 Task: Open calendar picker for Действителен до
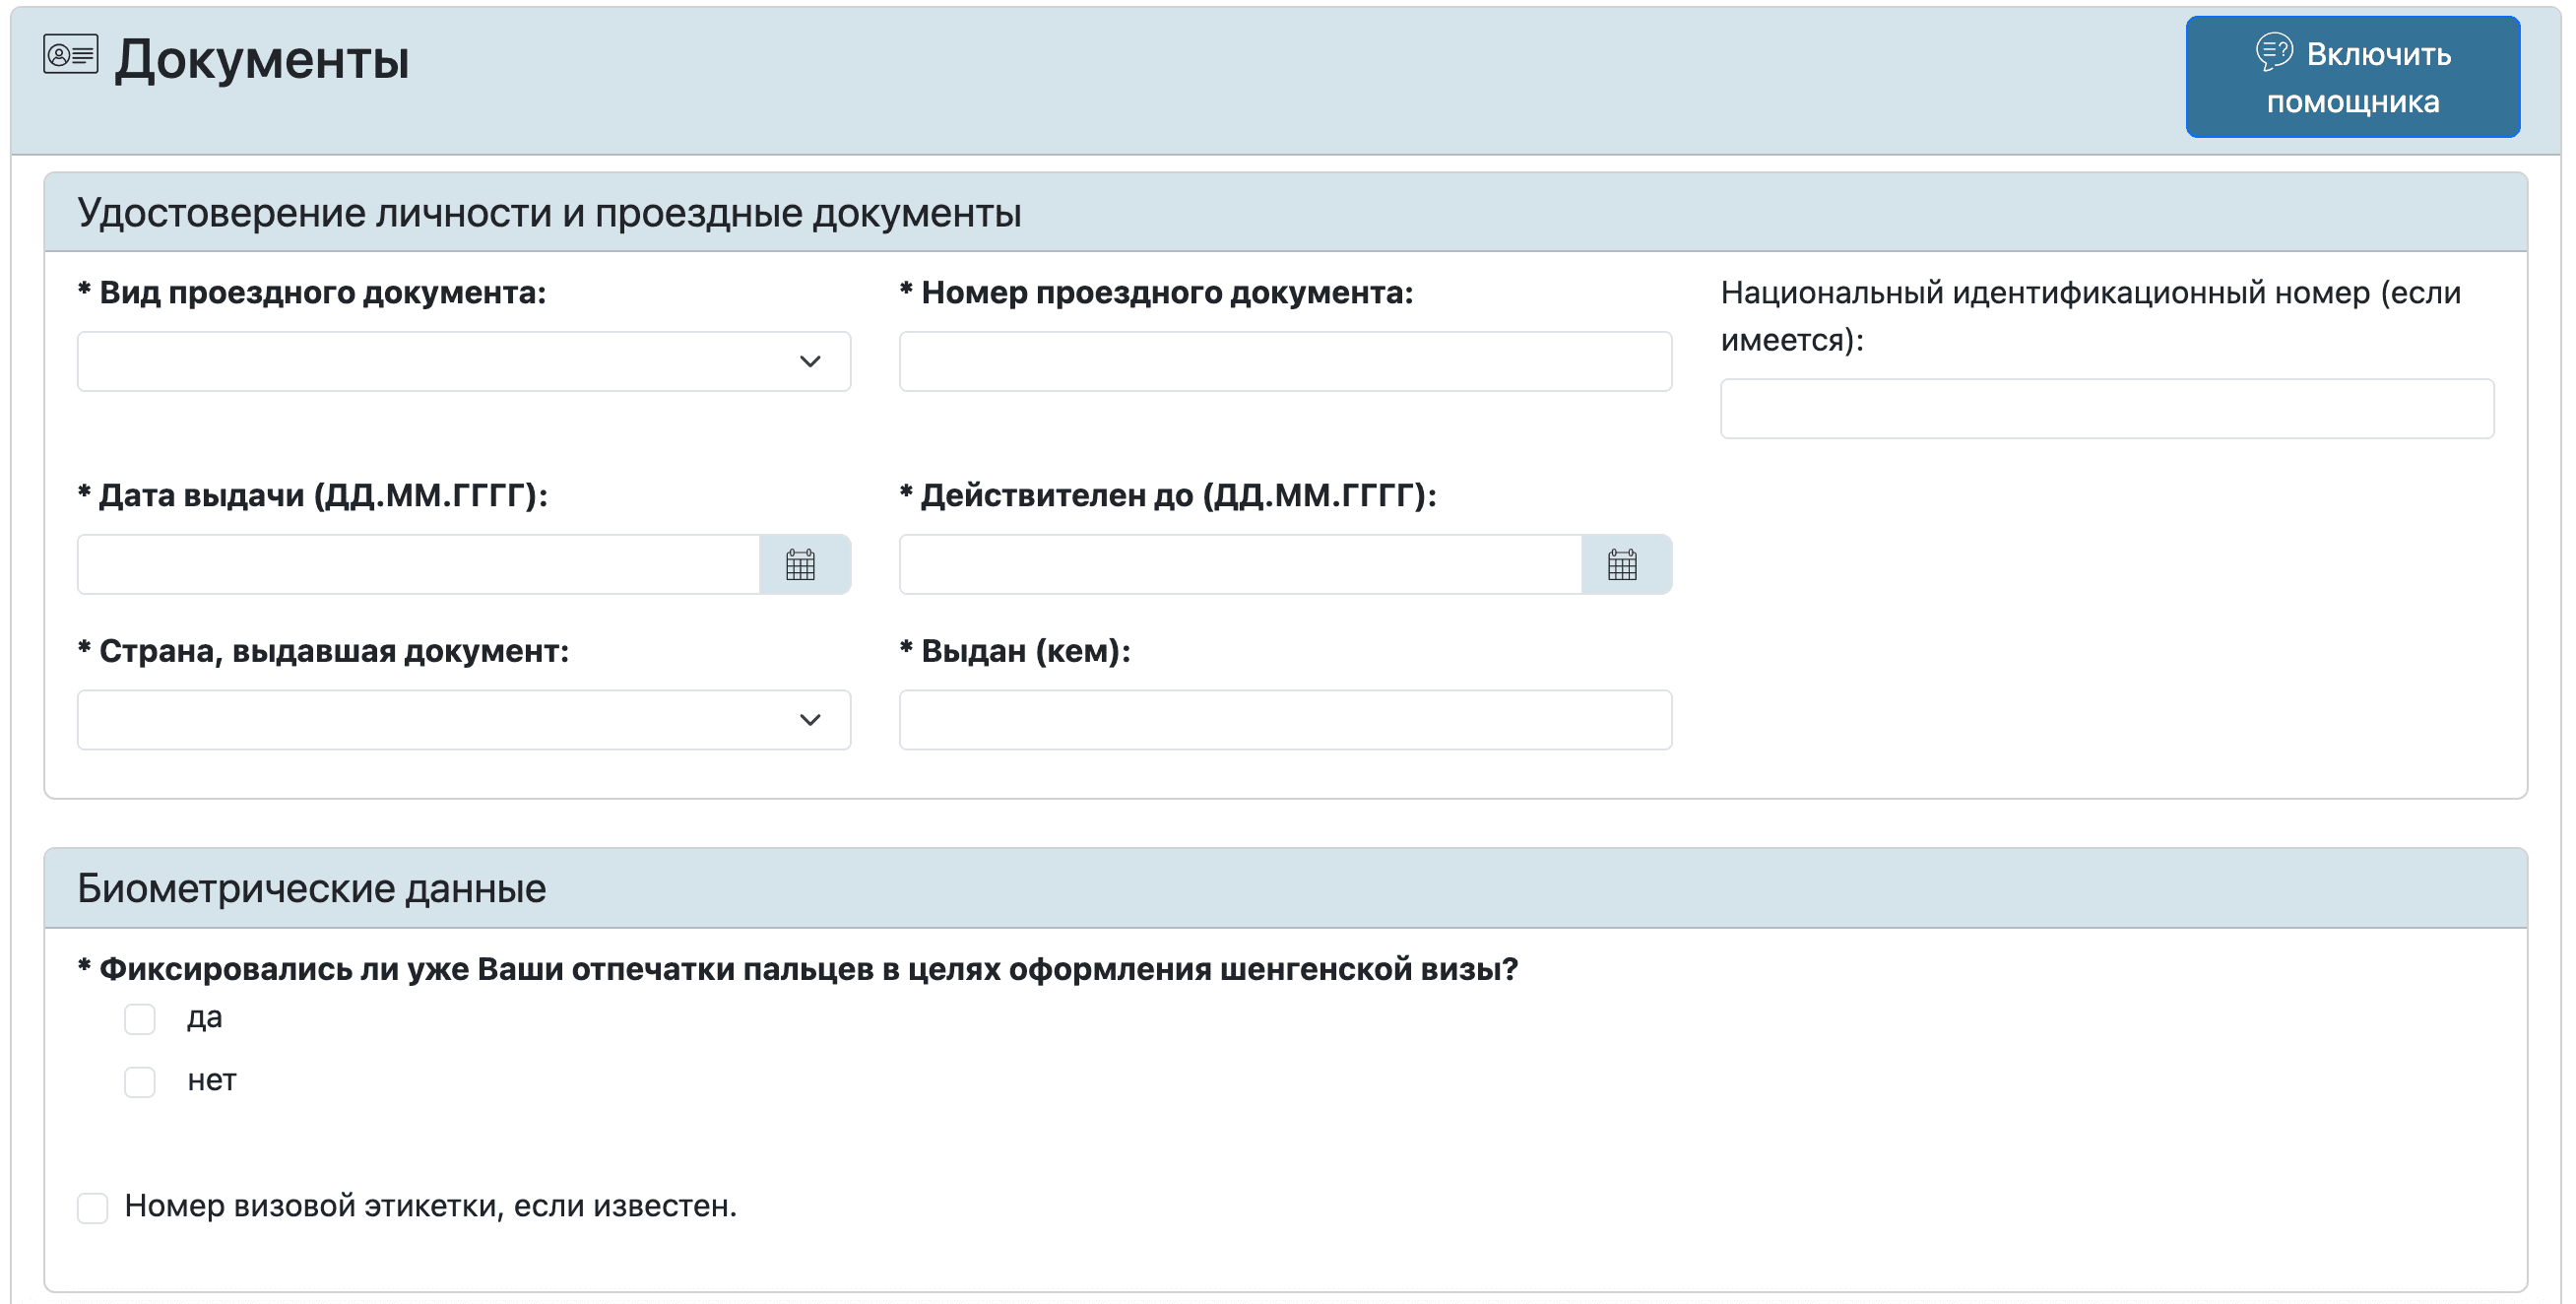[x=1626, y=564]
